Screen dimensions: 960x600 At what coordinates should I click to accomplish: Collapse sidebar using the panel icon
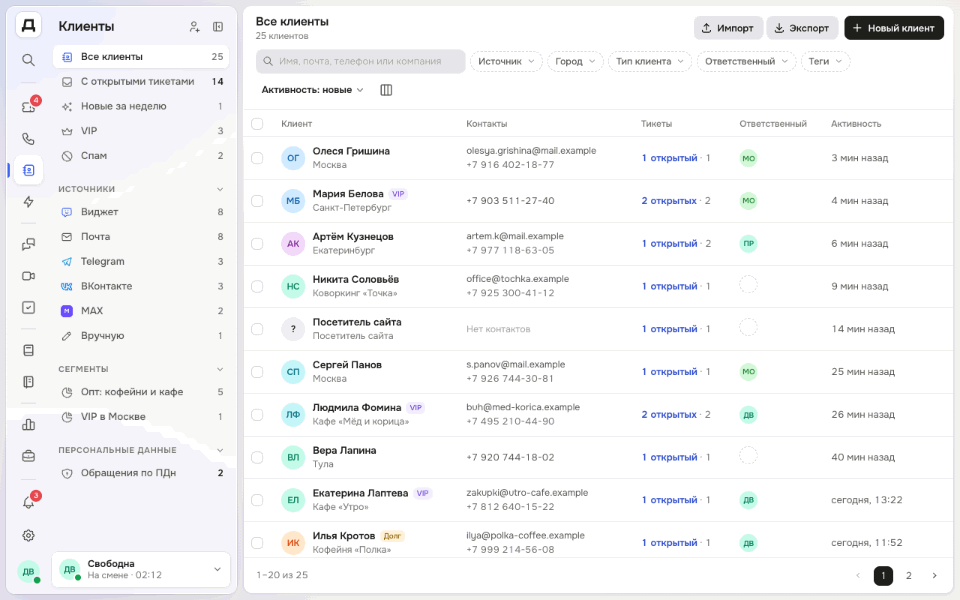(x=218, y=27)
